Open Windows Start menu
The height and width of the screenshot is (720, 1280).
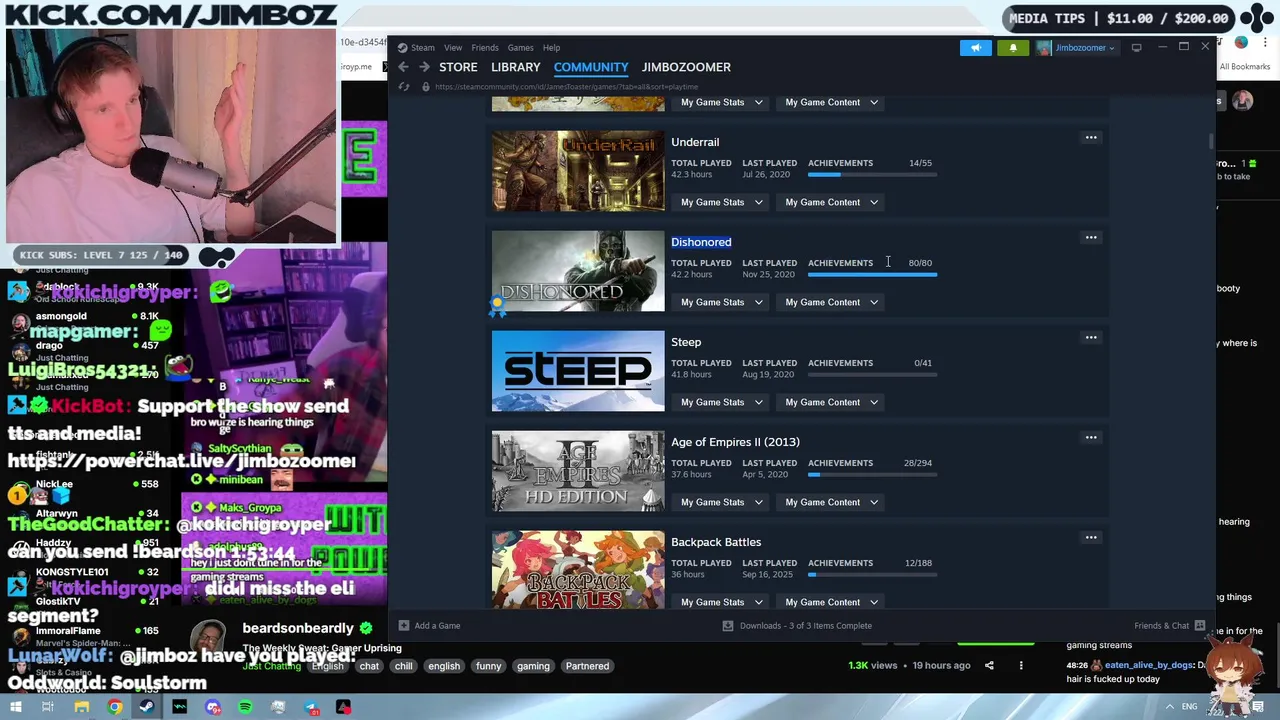point(16,707)
